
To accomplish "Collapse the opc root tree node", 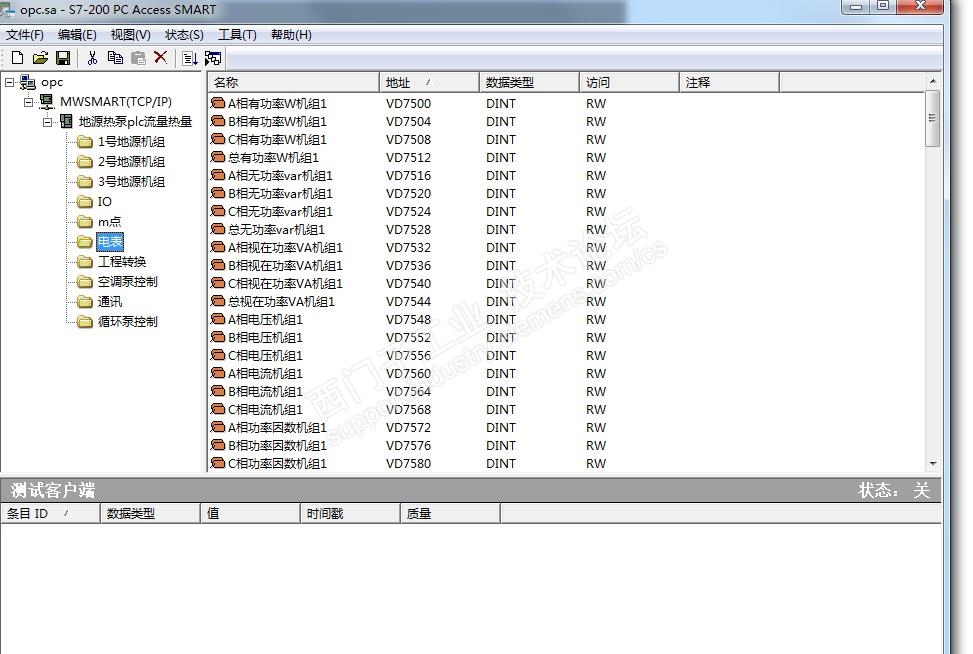I will (9, 82).
